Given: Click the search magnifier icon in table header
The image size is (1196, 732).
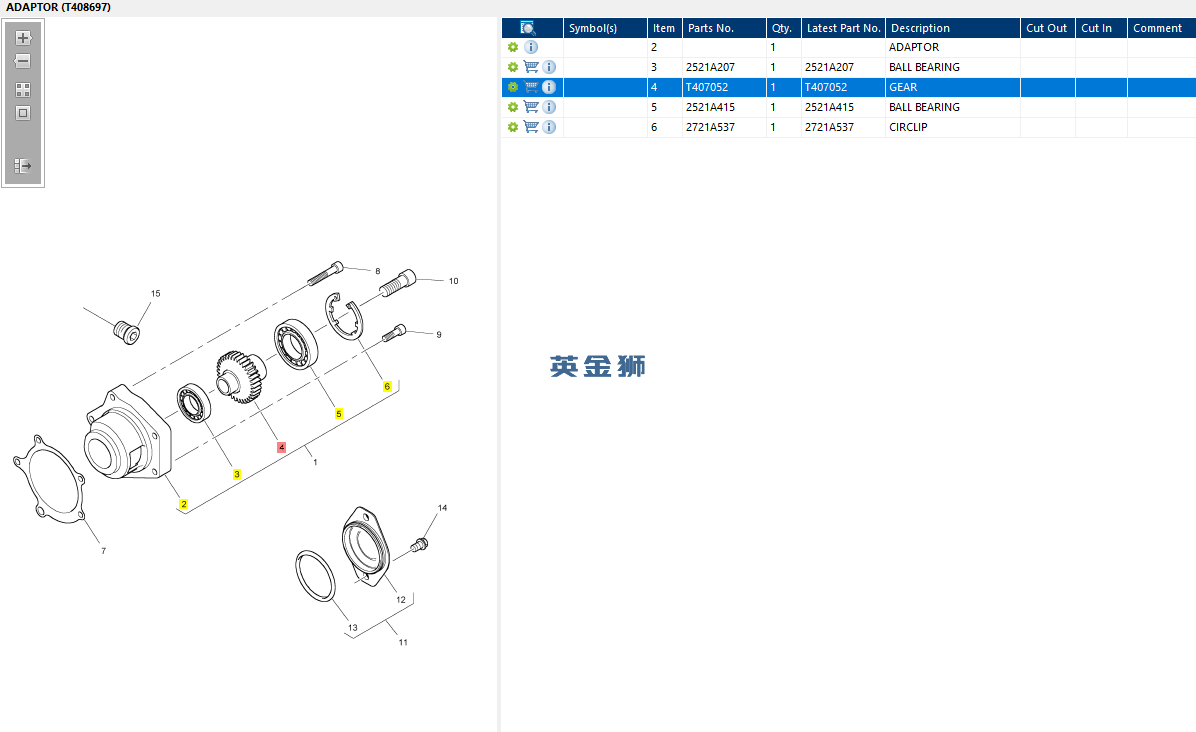Looking at the screenshot, I should (528, 28).
